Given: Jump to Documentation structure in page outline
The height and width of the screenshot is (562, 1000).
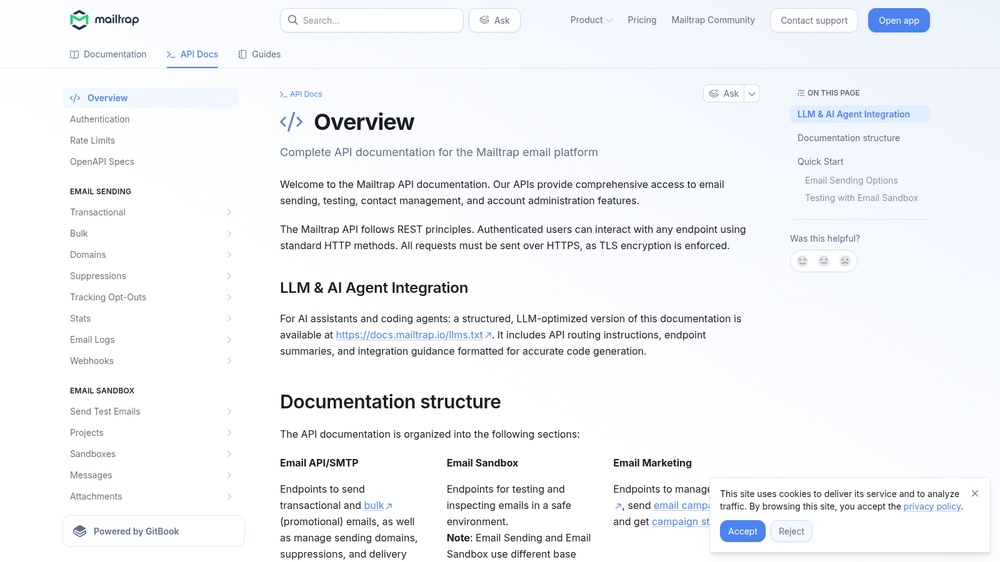Looking at the screenshot, I should (x=848, y=138).
